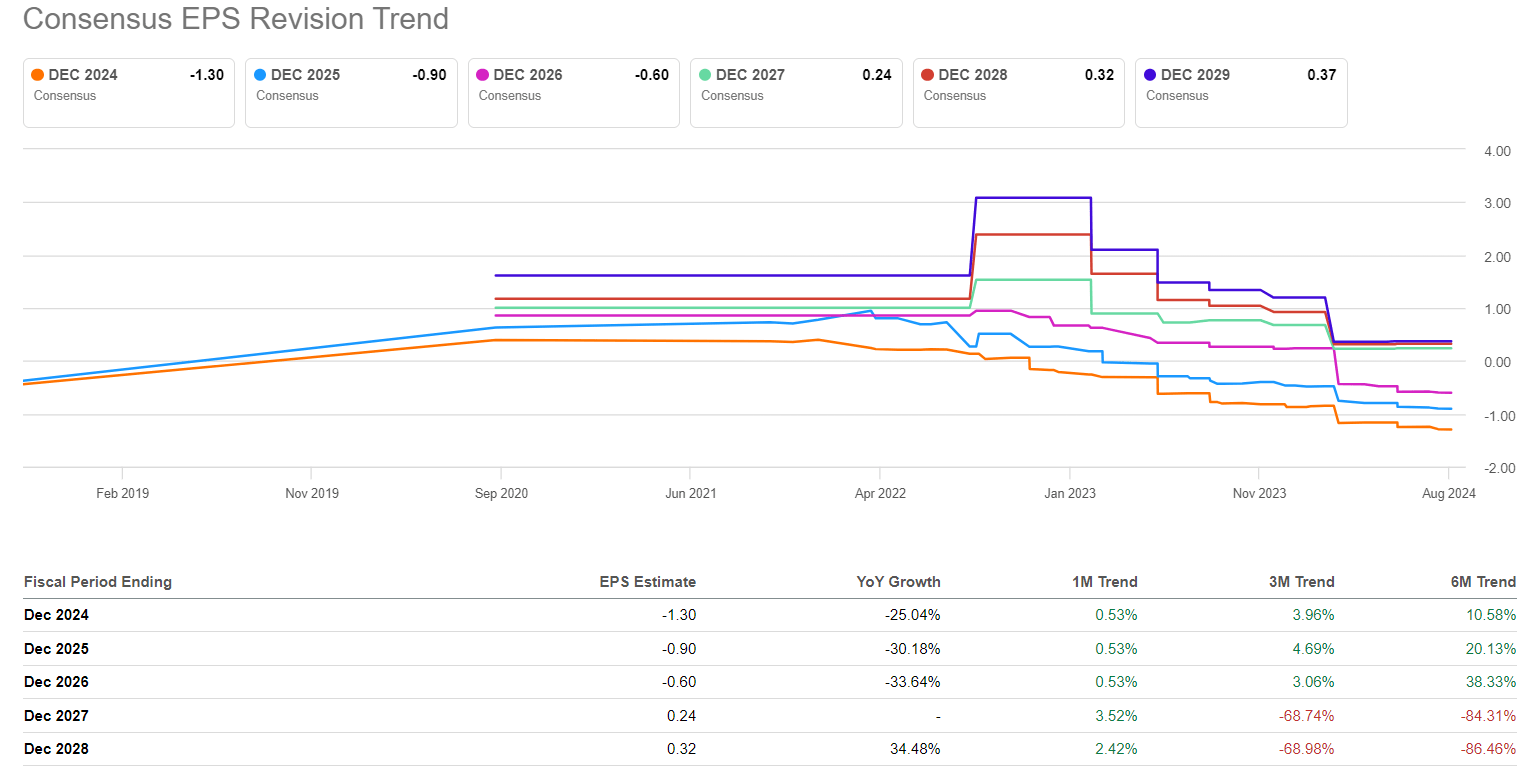Toggle the DEC 2029 consensus card
1531x771 pixels.
pyautogui.click(x=1241, y=92)
